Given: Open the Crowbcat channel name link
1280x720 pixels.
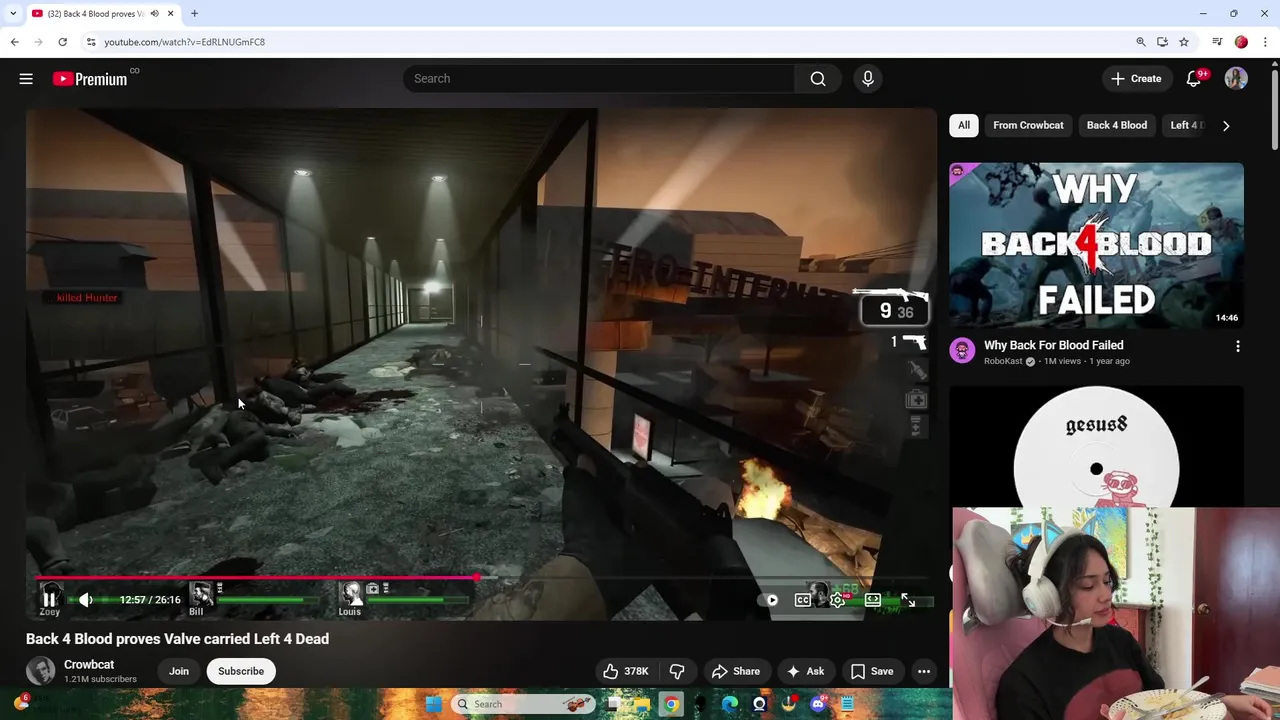Looking at the screenshot, I should [x=89, y=665].
